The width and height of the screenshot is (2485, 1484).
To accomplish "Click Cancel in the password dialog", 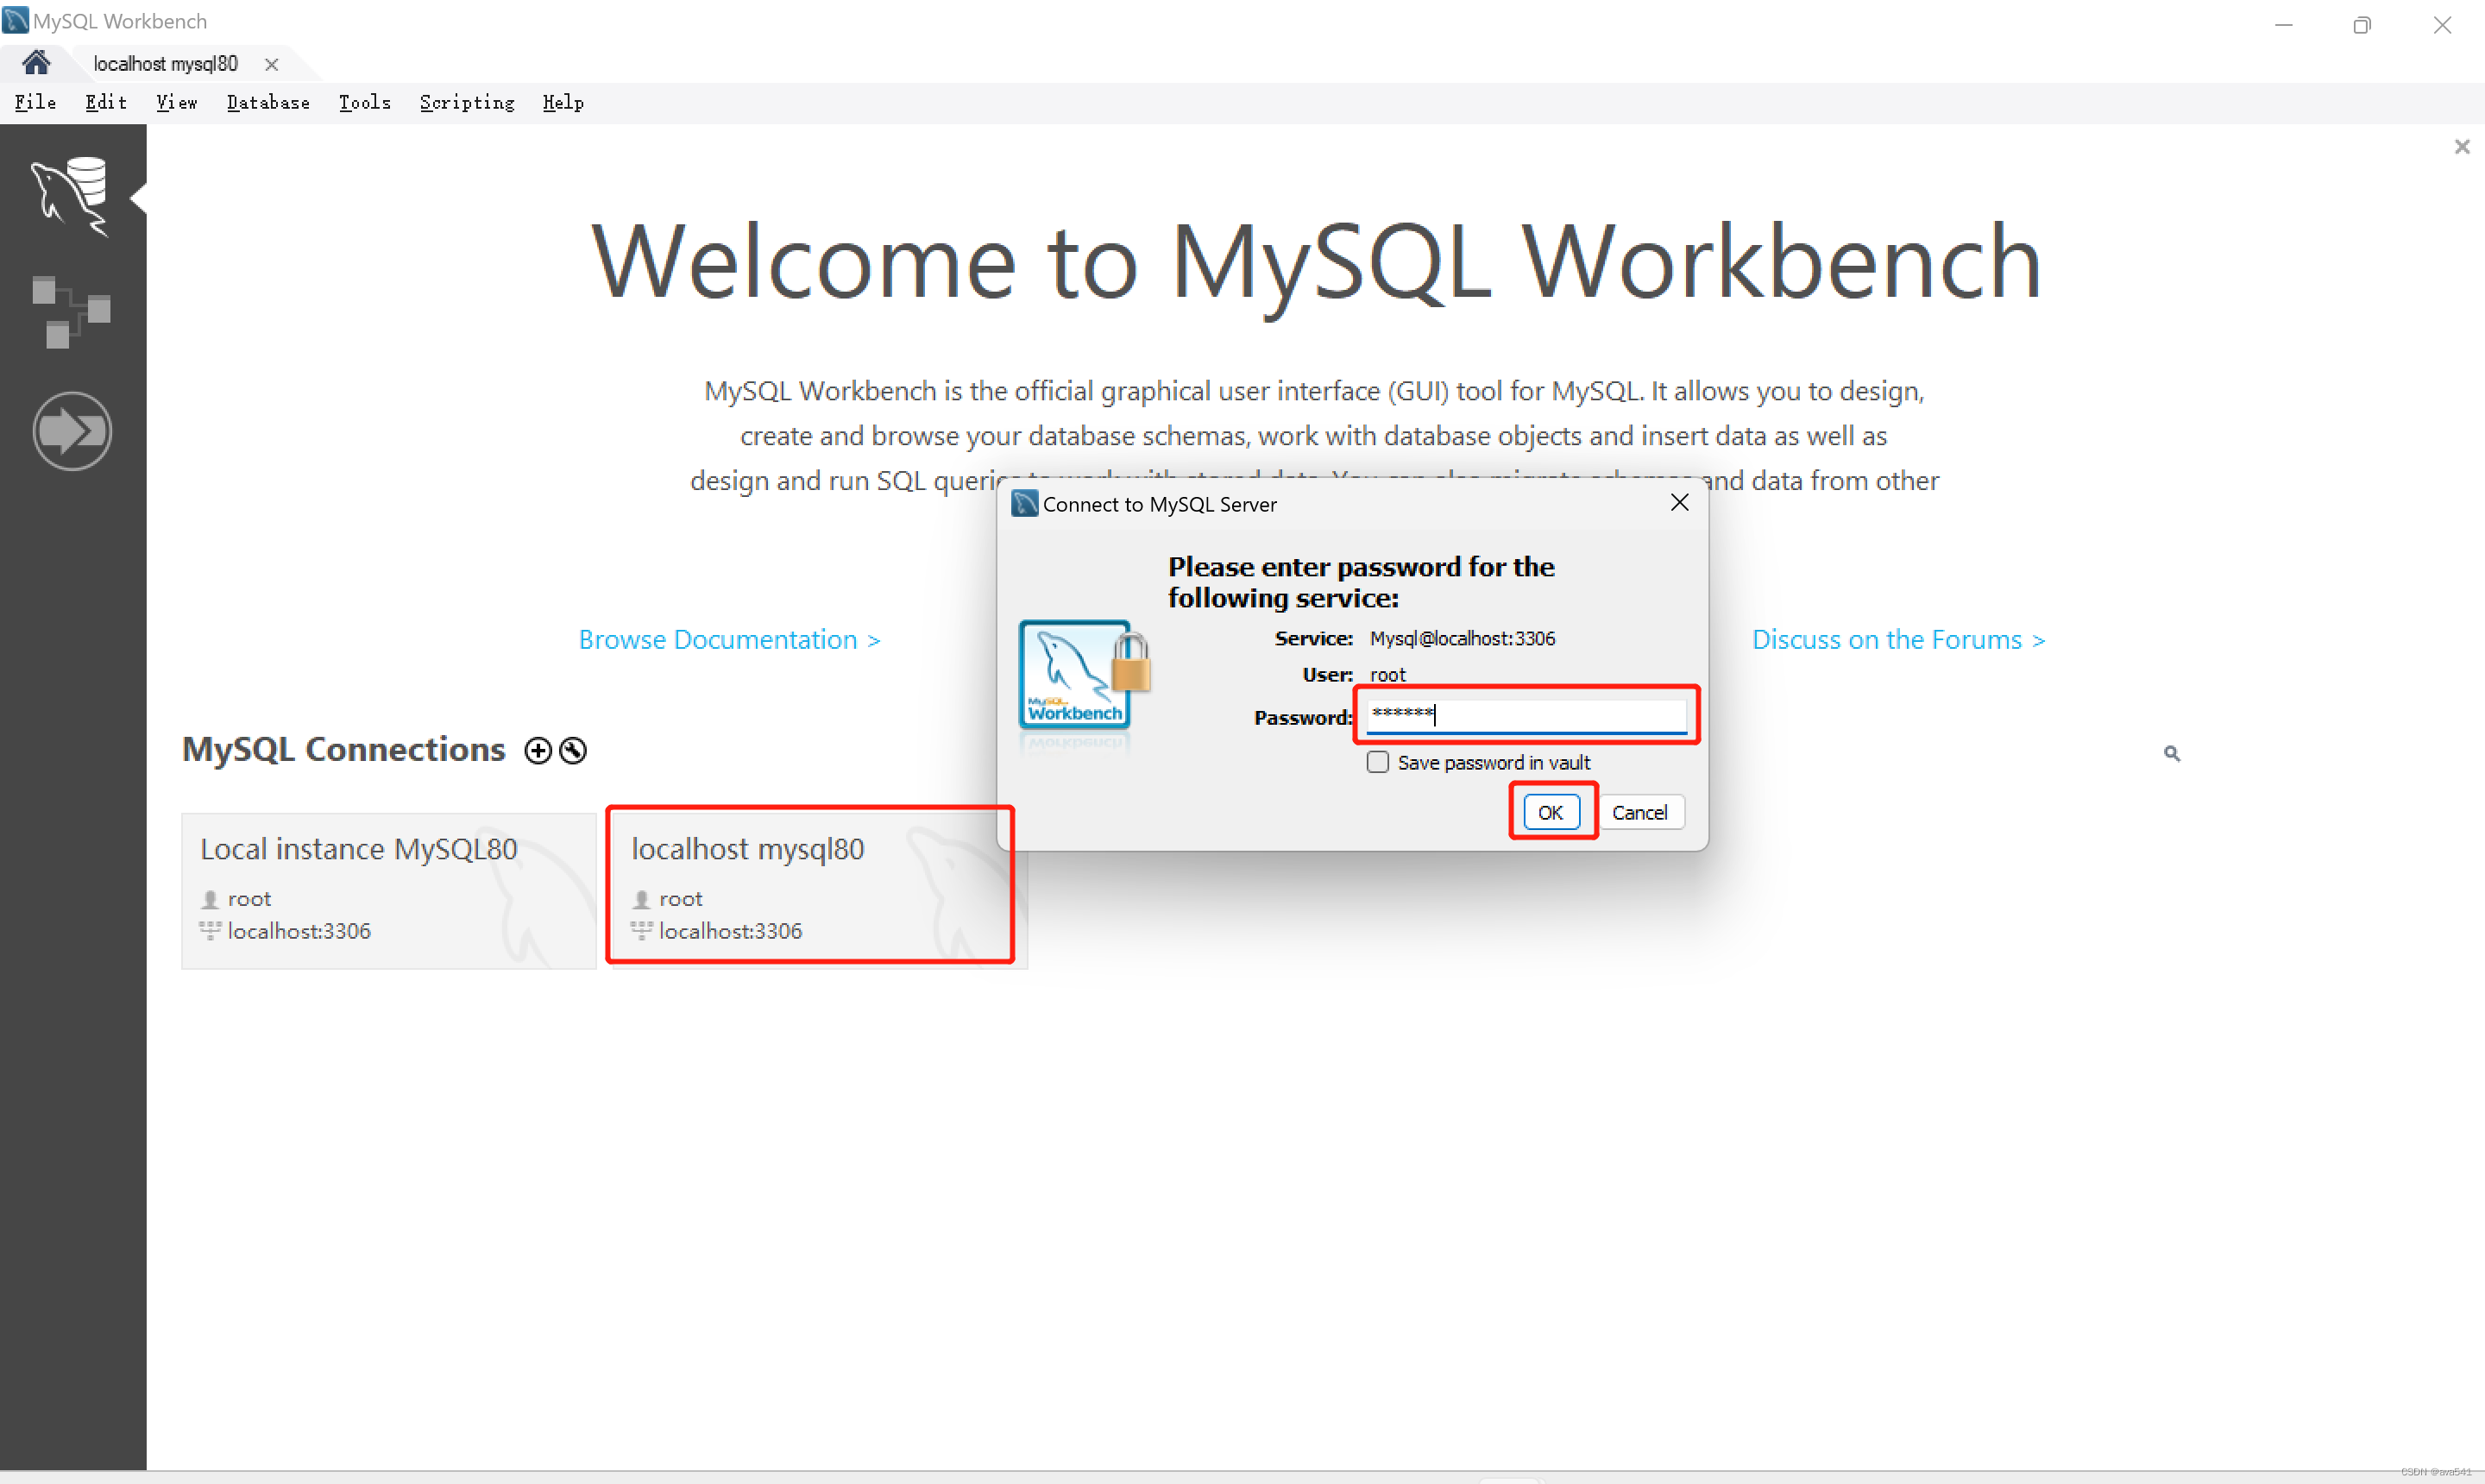I will (1639, 812).
